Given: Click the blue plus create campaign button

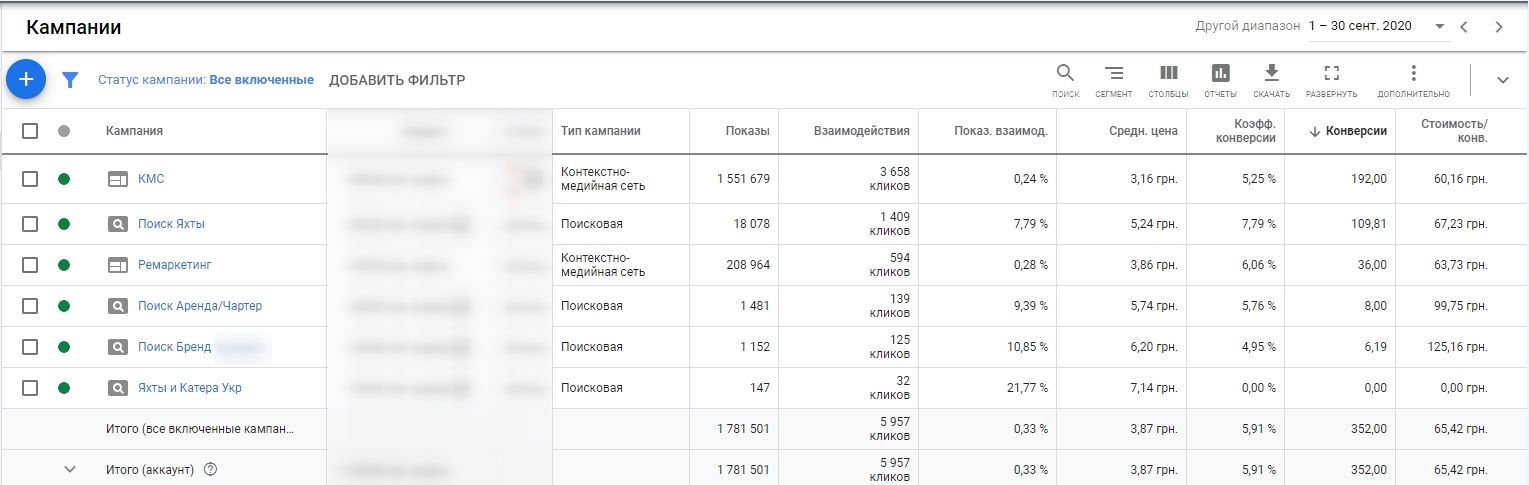Looking at the screenshot, I should (x=26, y=79).
